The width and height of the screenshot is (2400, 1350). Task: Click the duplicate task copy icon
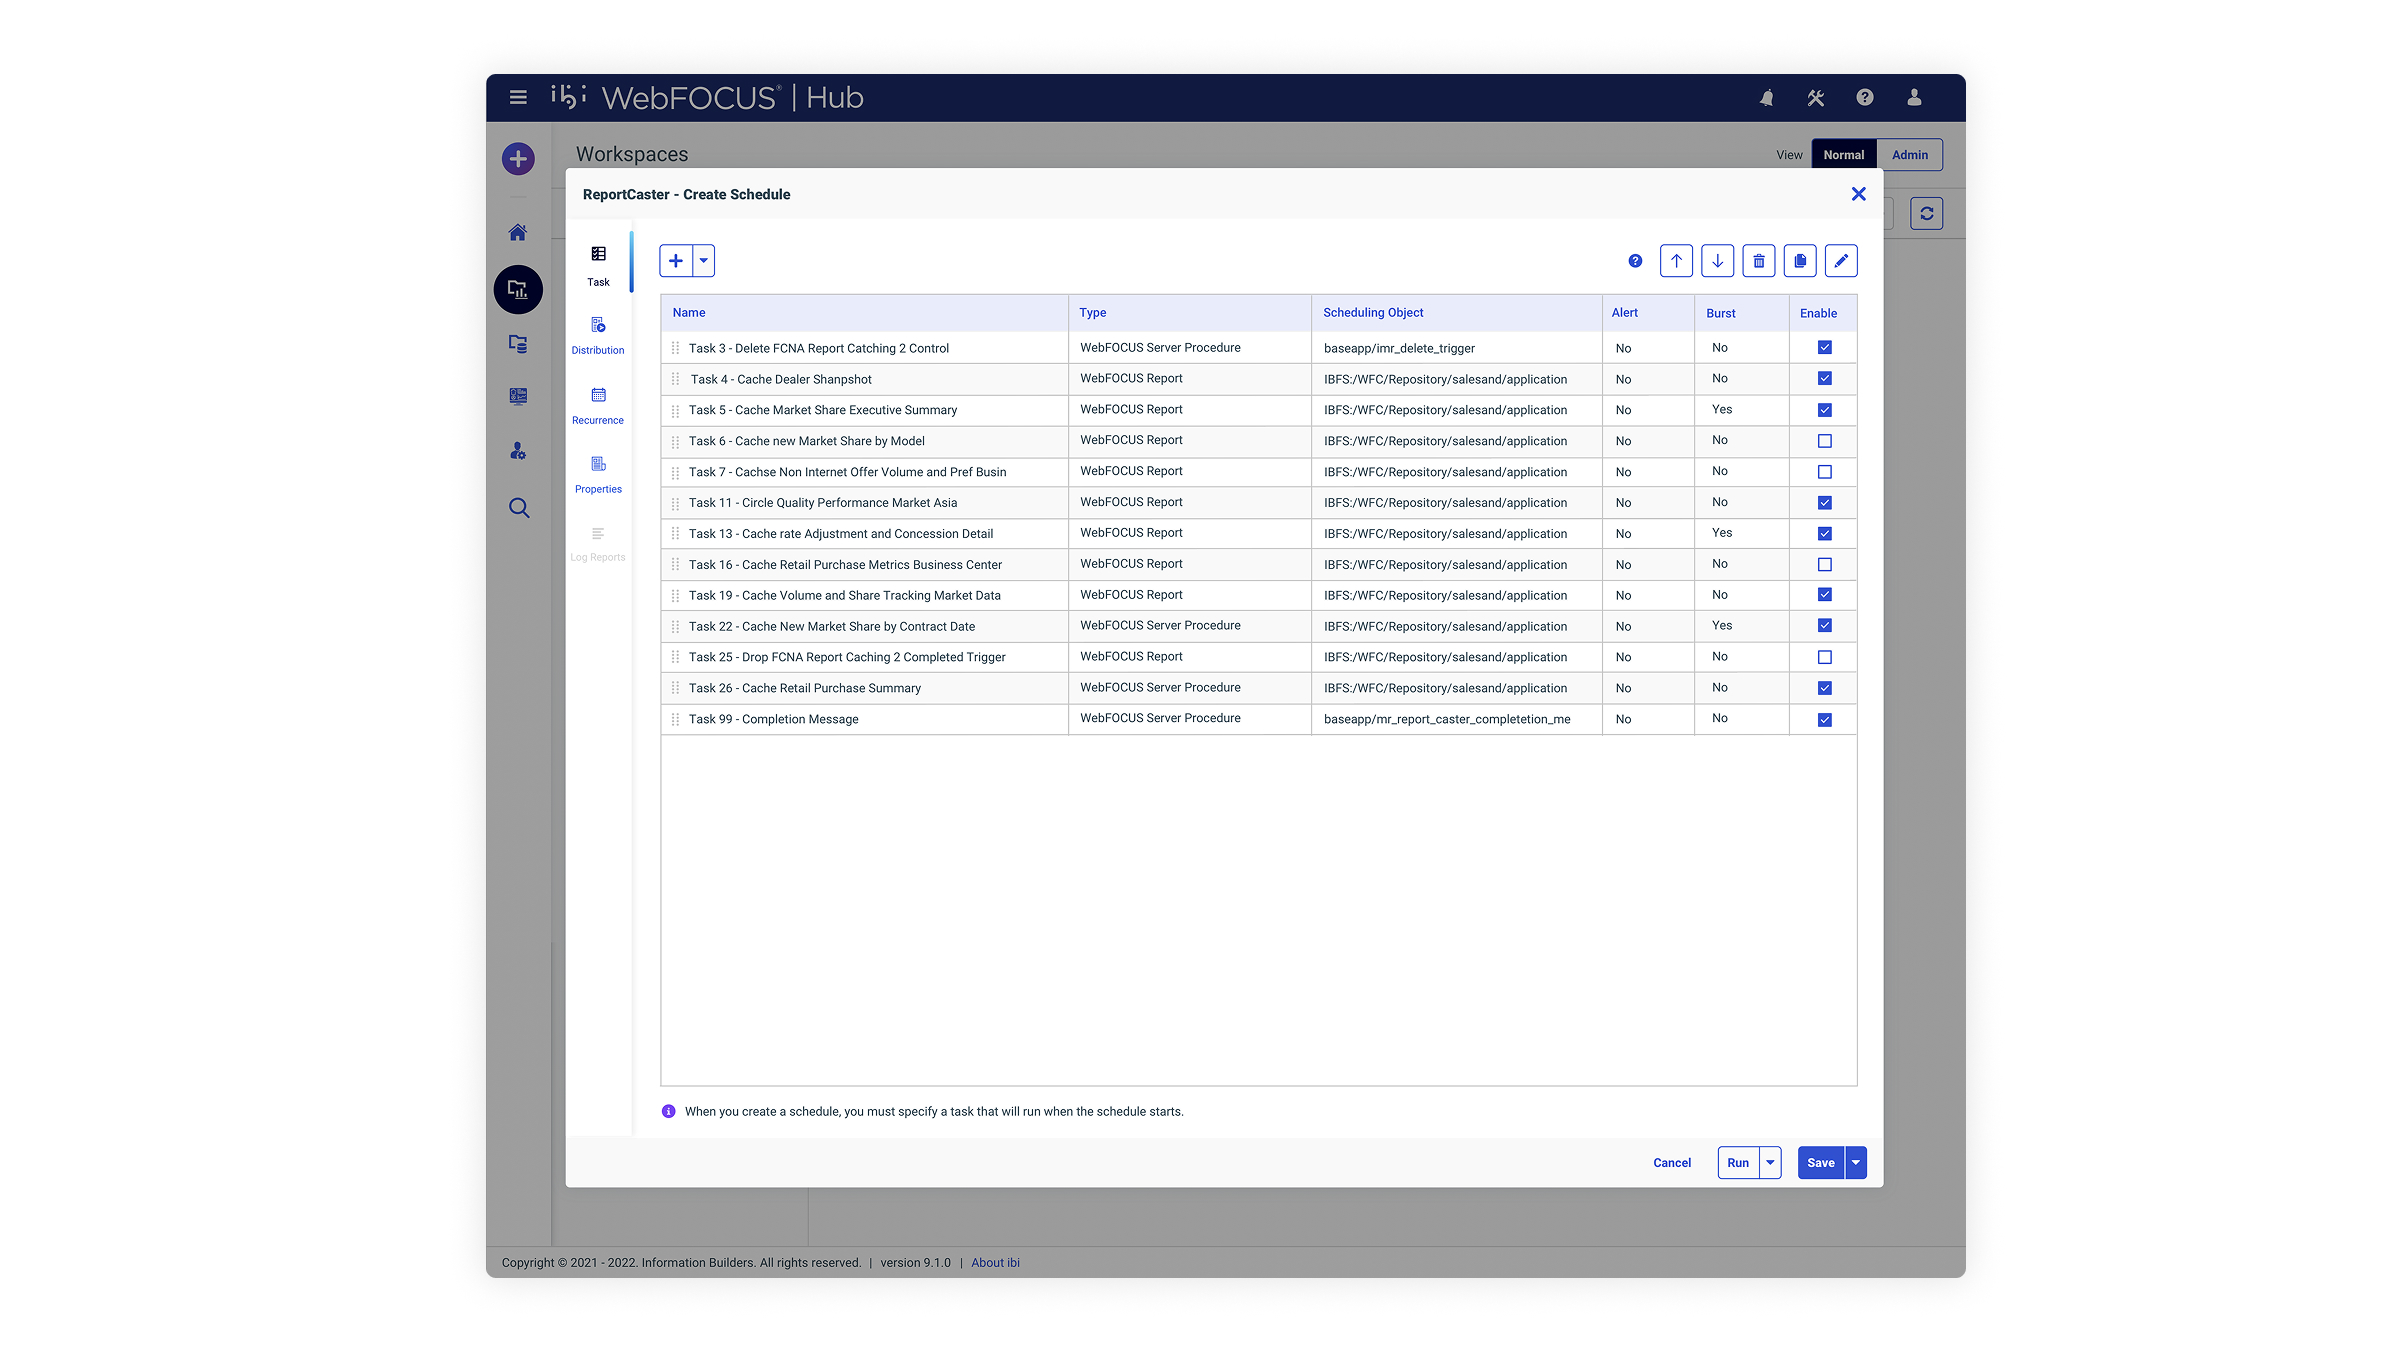(x=1800, y=261)
